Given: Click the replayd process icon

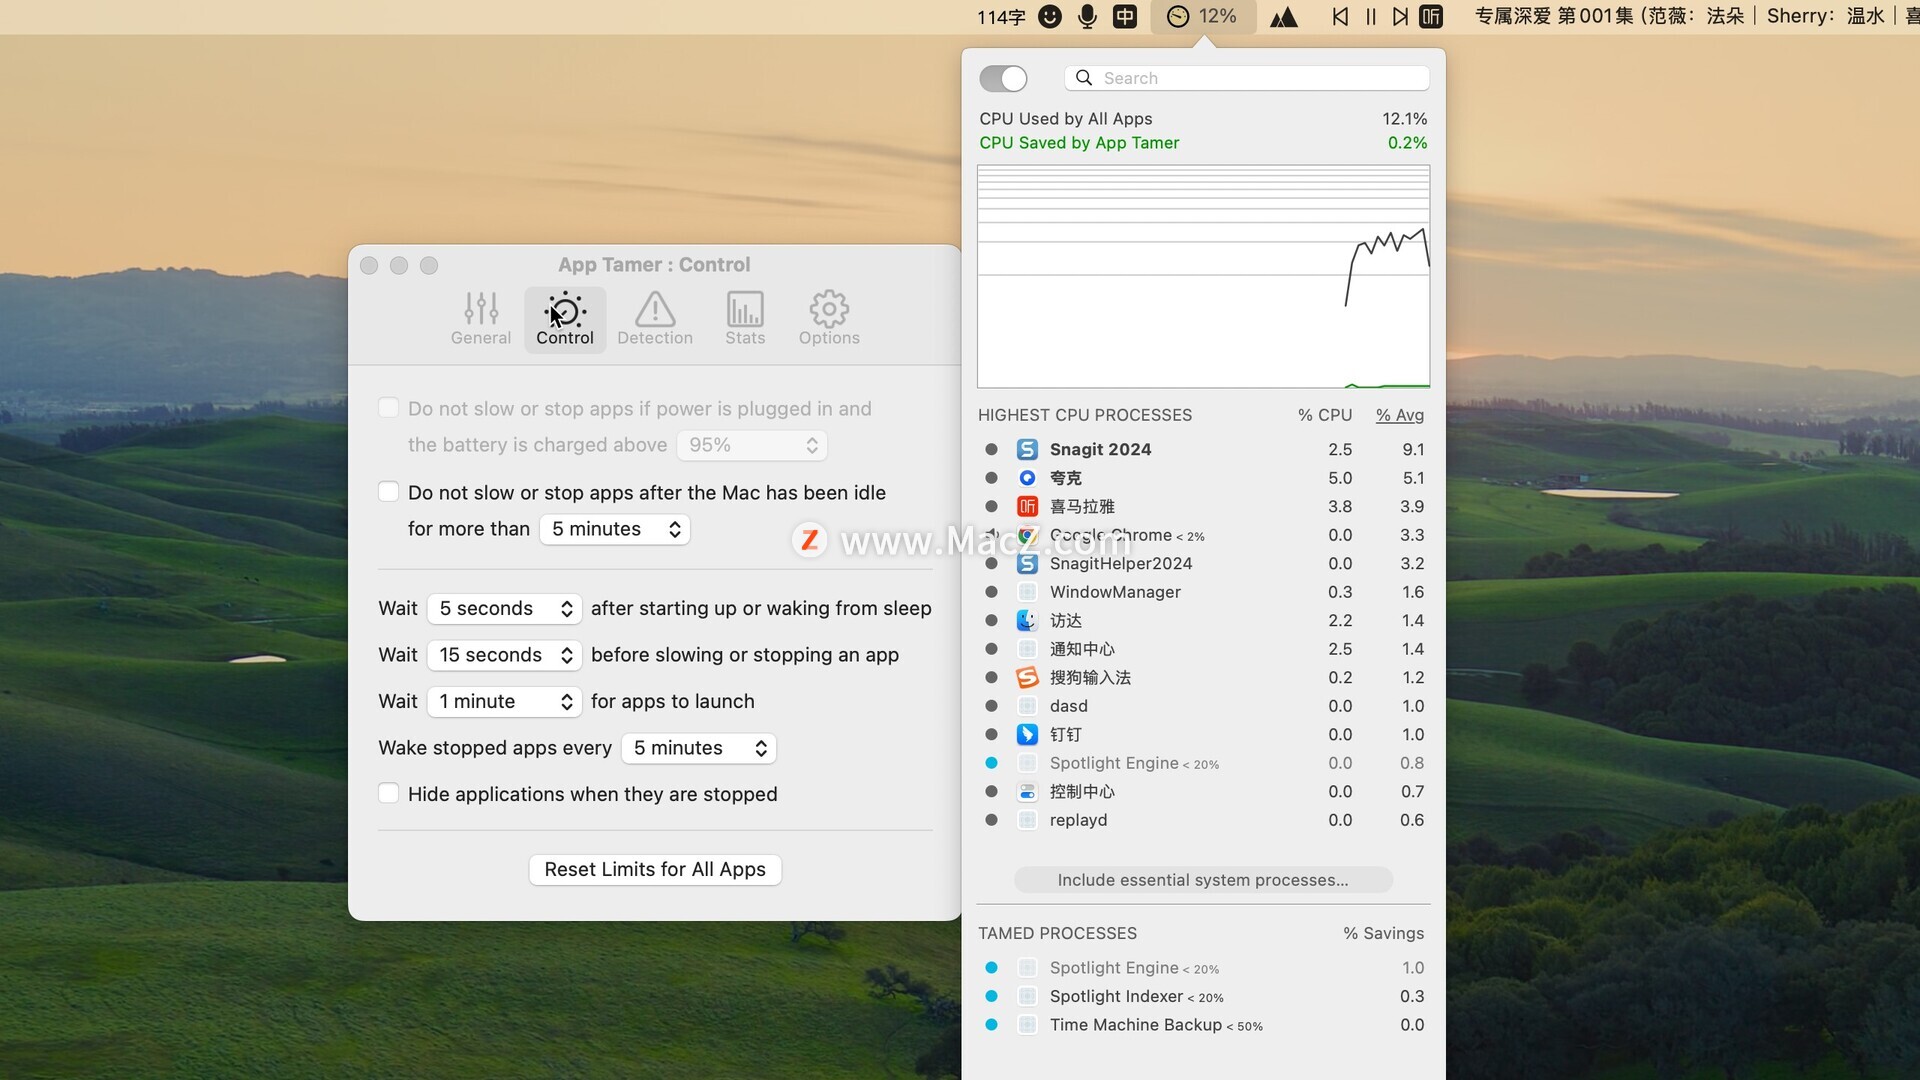Looking at the screenshot, I should (x=1027, y=820).
